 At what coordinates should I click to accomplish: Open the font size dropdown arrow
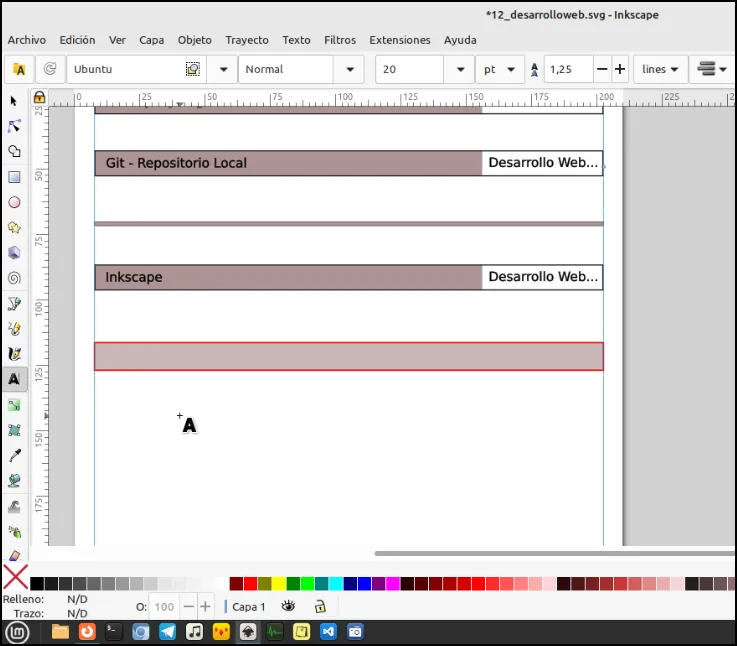[x=461, y=70]
